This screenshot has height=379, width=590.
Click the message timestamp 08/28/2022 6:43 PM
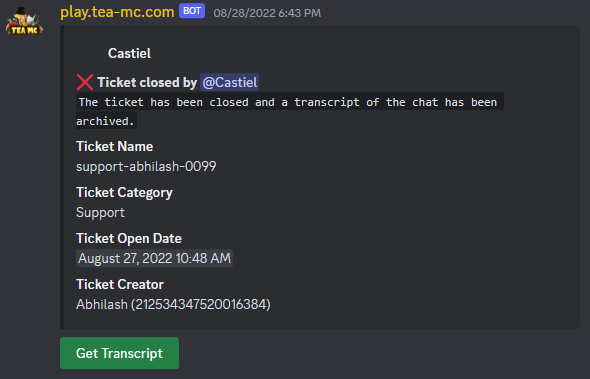click(x=267, y=13)
